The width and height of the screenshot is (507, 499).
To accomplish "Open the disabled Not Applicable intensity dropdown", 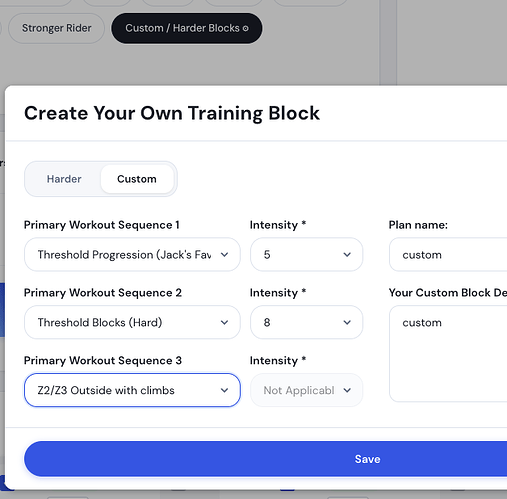I will [x=306, y=390].
